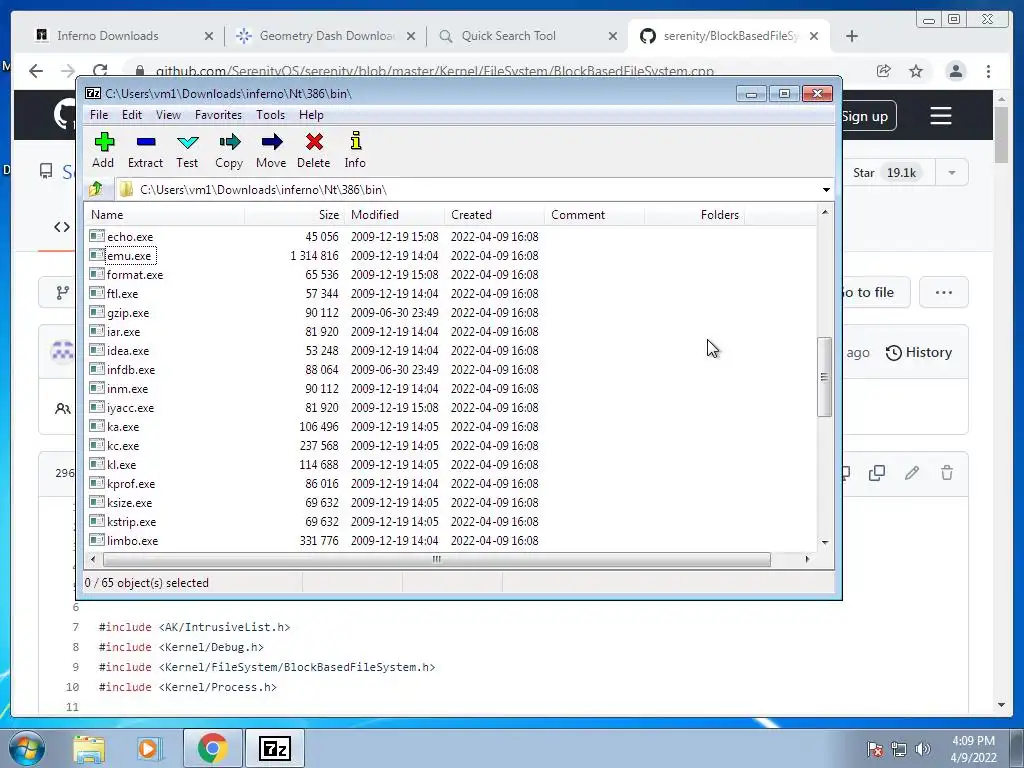Open the Chrome profile avatar
Screen dimensions: 1024x768
pos(955,71)
